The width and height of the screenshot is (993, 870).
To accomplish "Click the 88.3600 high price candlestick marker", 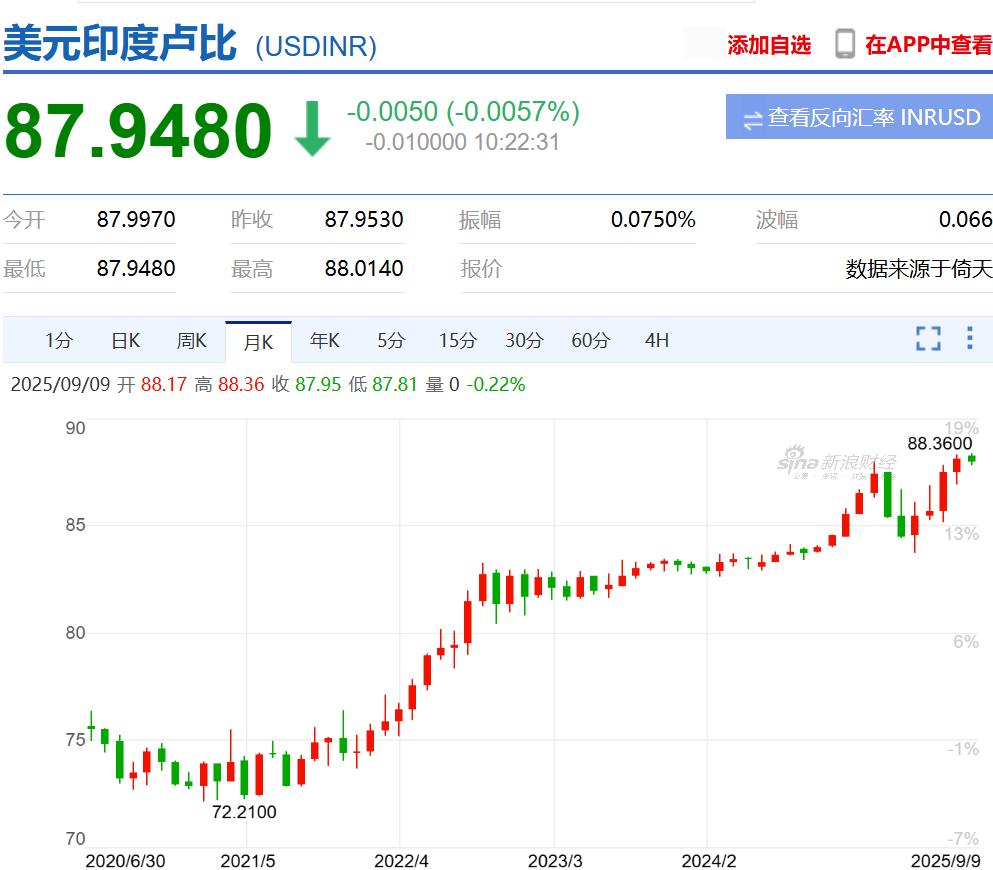I will [971, 458].
